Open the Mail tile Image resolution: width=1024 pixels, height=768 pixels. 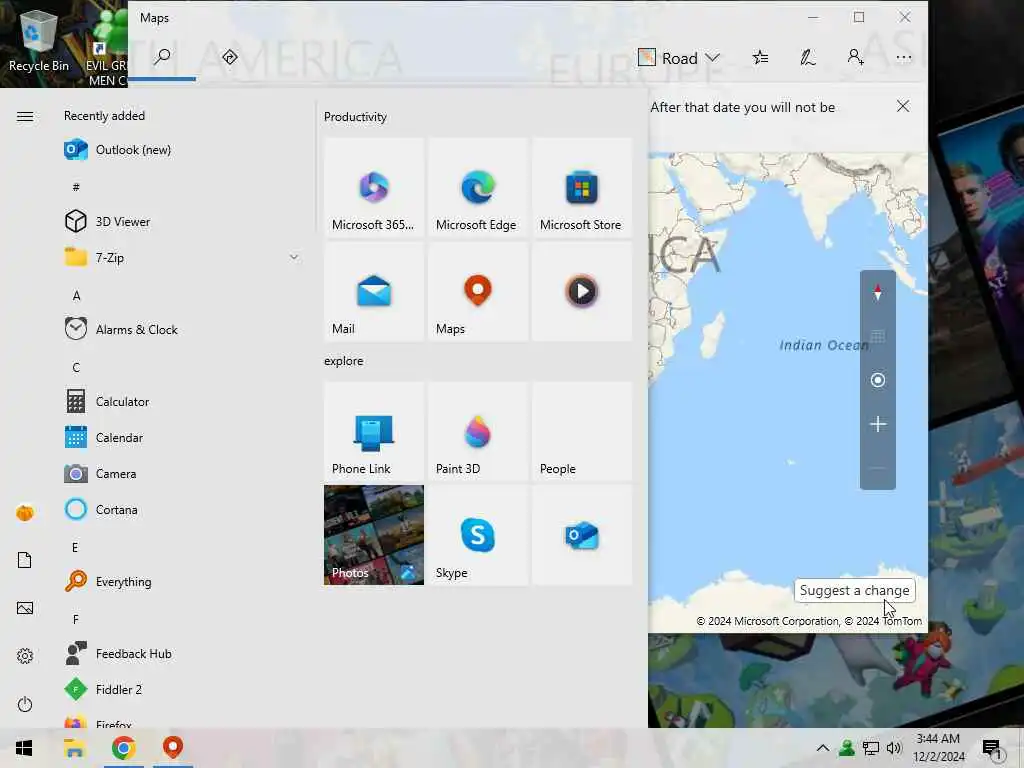point(374,291)
